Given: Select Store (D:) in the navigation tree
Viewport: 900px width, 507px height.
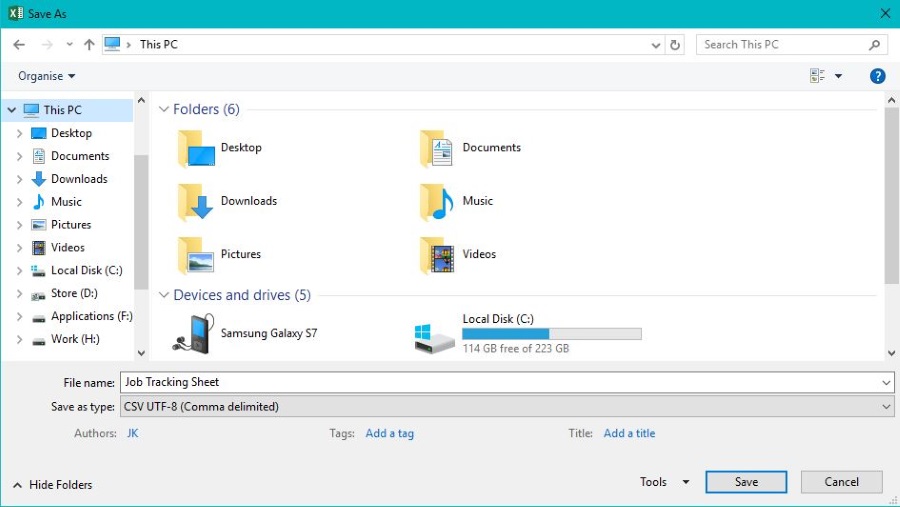Looking at the screenshot, I should pos(74,293).
